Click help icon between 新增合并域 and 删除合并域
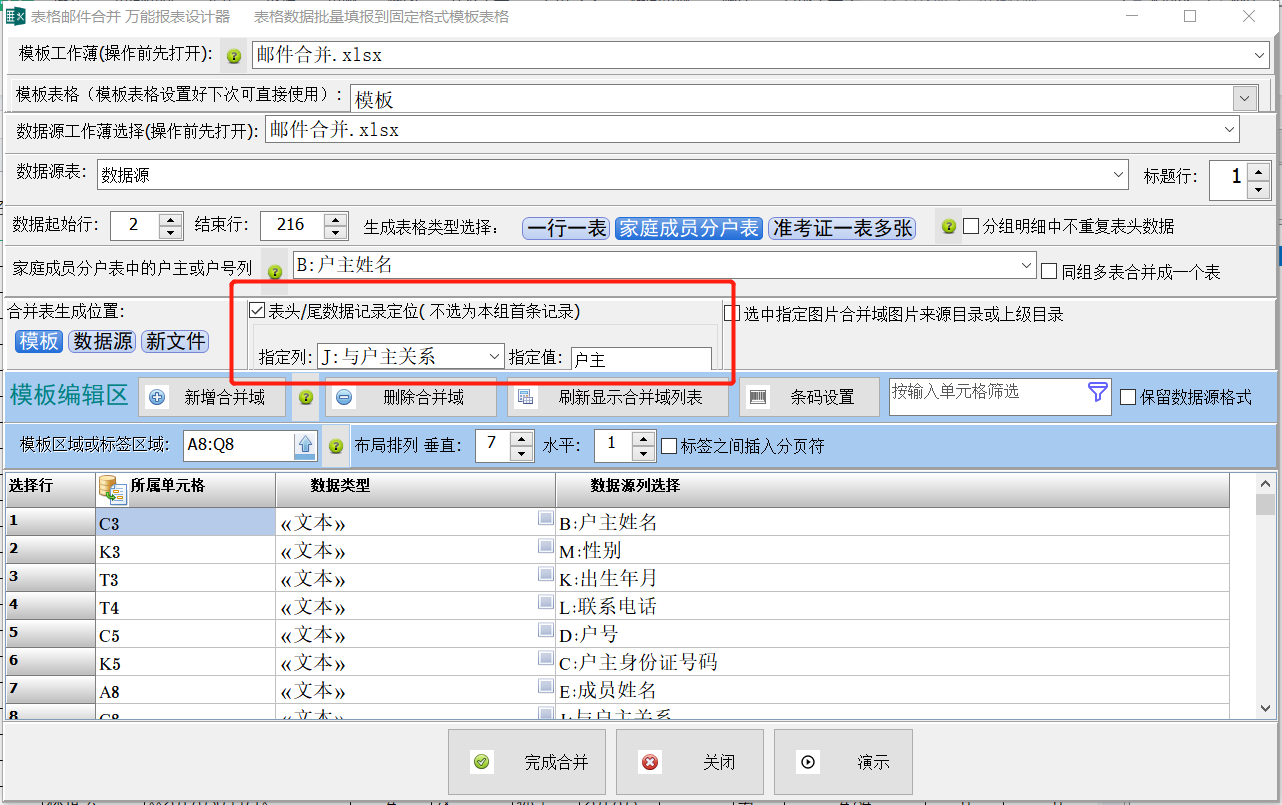1282x805 pixels. (308, 397)
